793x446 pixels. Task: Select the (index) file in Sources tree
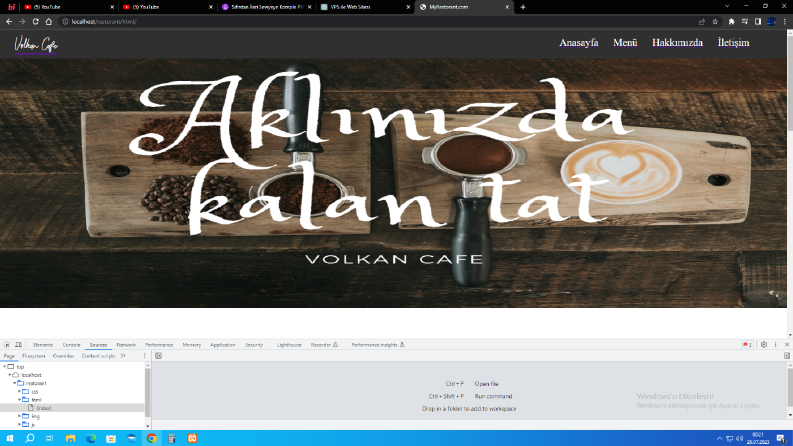coord(43,408)
